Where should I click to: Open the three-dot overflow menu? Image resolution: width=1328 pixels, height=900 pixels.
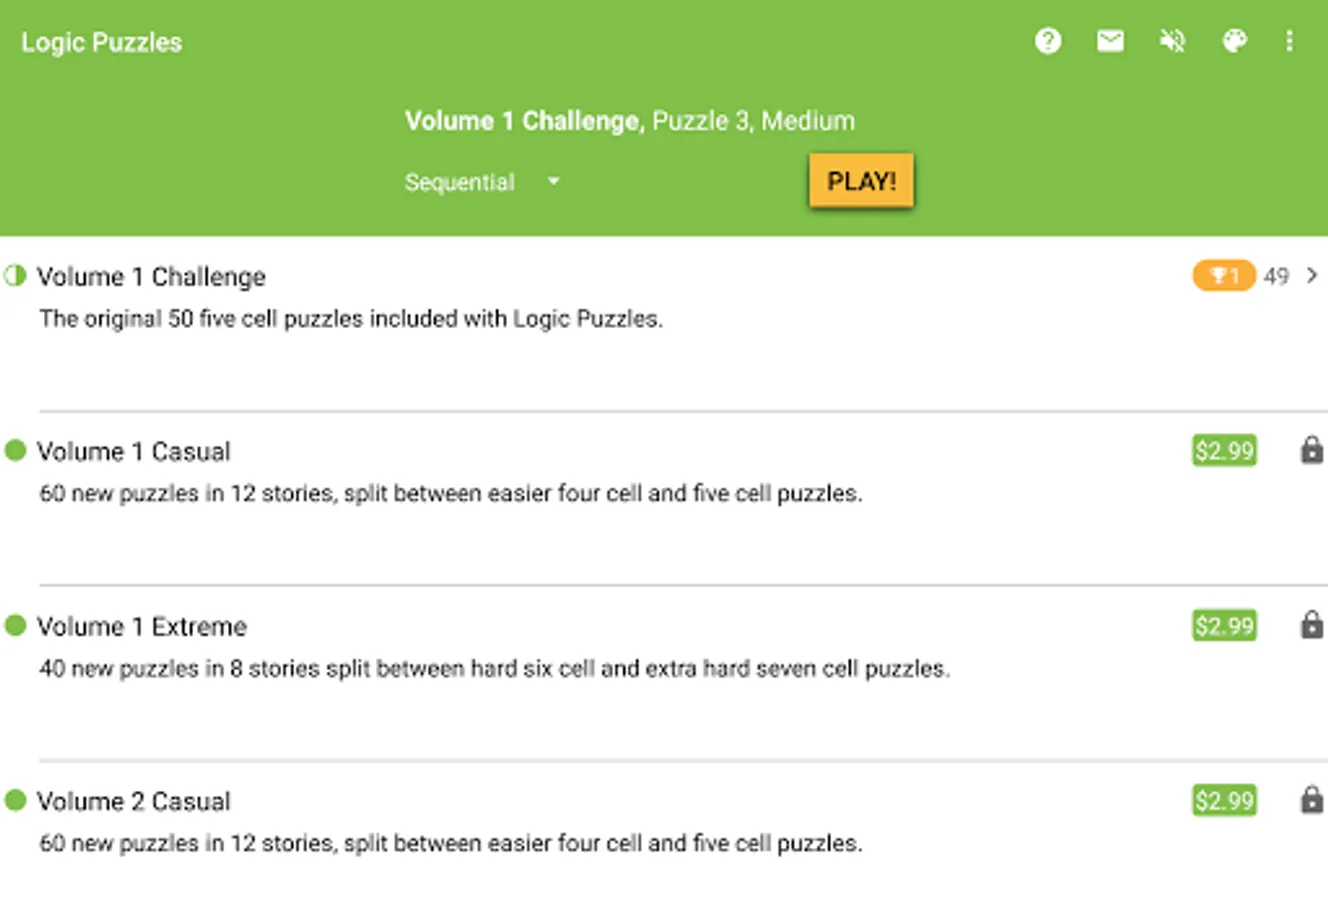(1290, 41)
